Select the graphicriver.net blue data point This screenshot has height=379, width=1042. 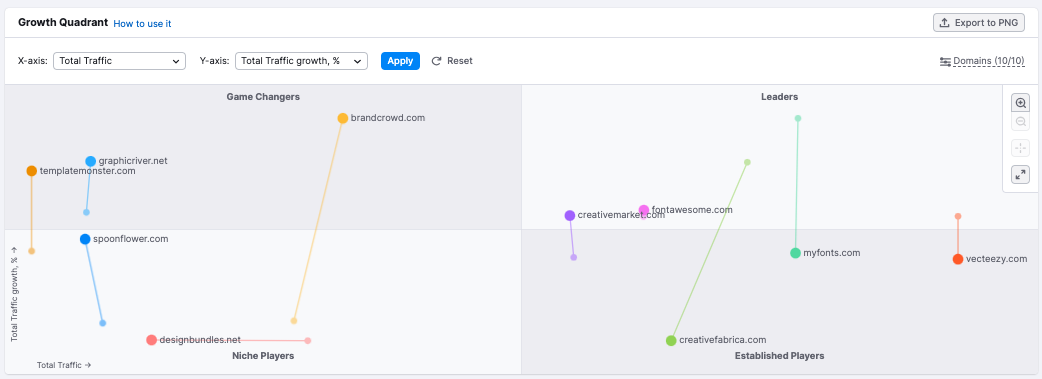click(90, 161)
